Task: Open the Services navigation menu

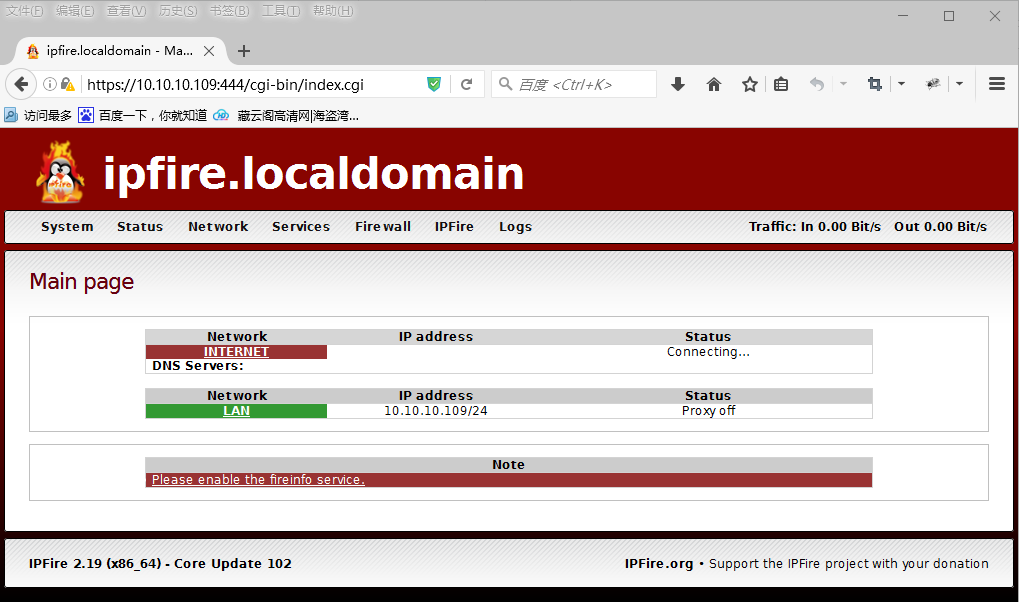Action: 301,226
